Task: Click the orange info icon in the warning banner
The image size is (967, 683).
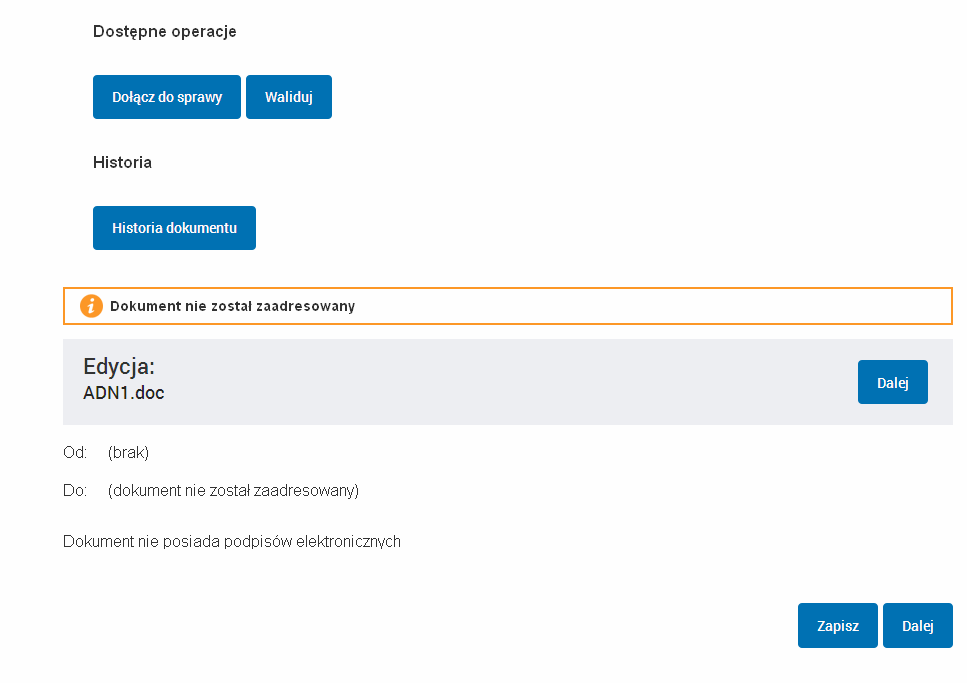Action: (91, 305)
